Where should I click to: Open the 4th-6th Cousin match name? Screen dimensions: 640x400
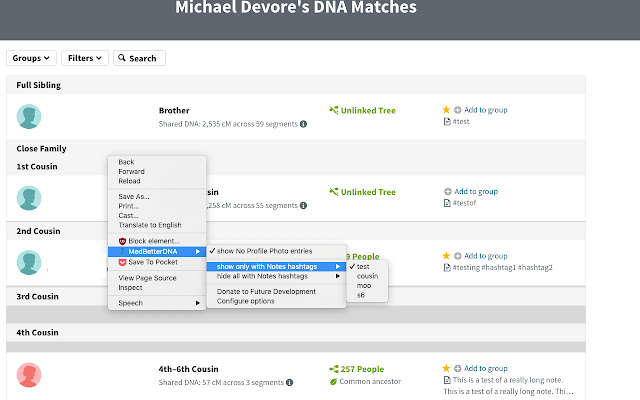[189, 369]
